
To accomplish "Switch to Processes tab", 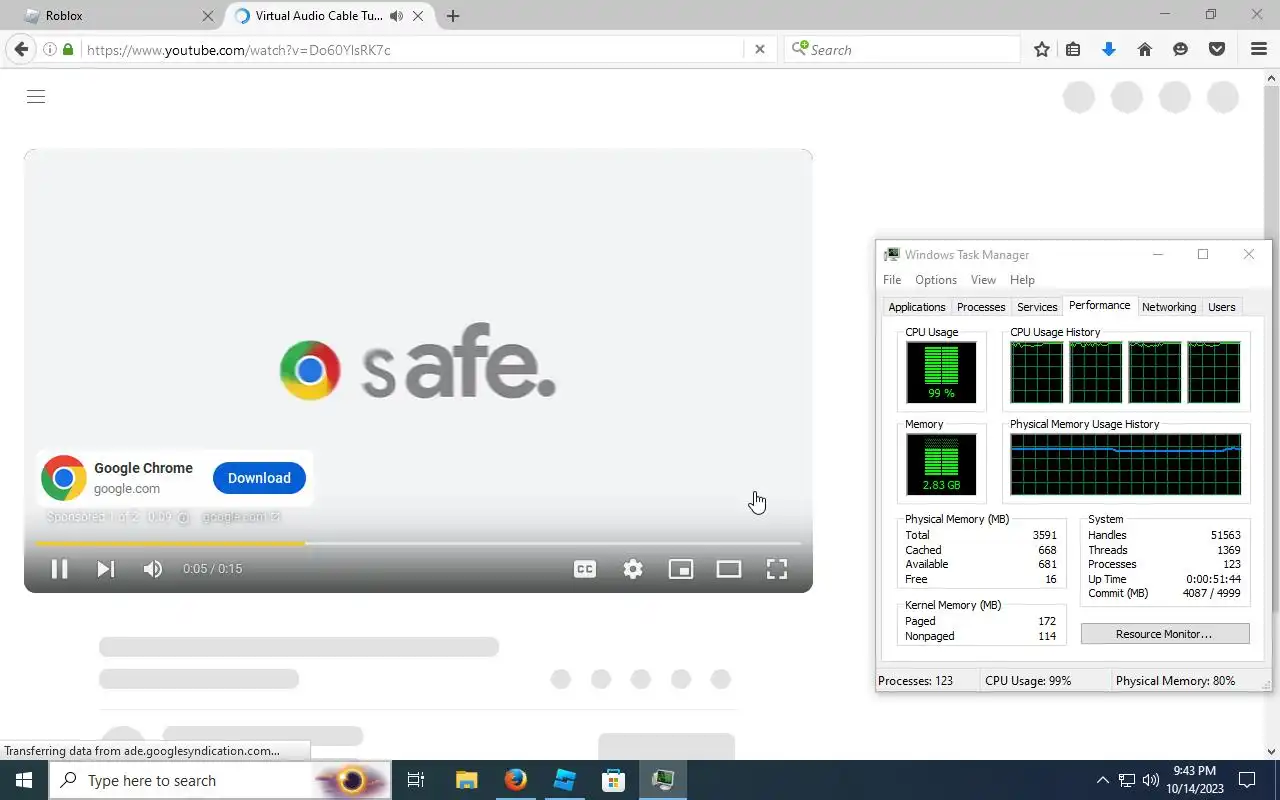I will (981, 307).
